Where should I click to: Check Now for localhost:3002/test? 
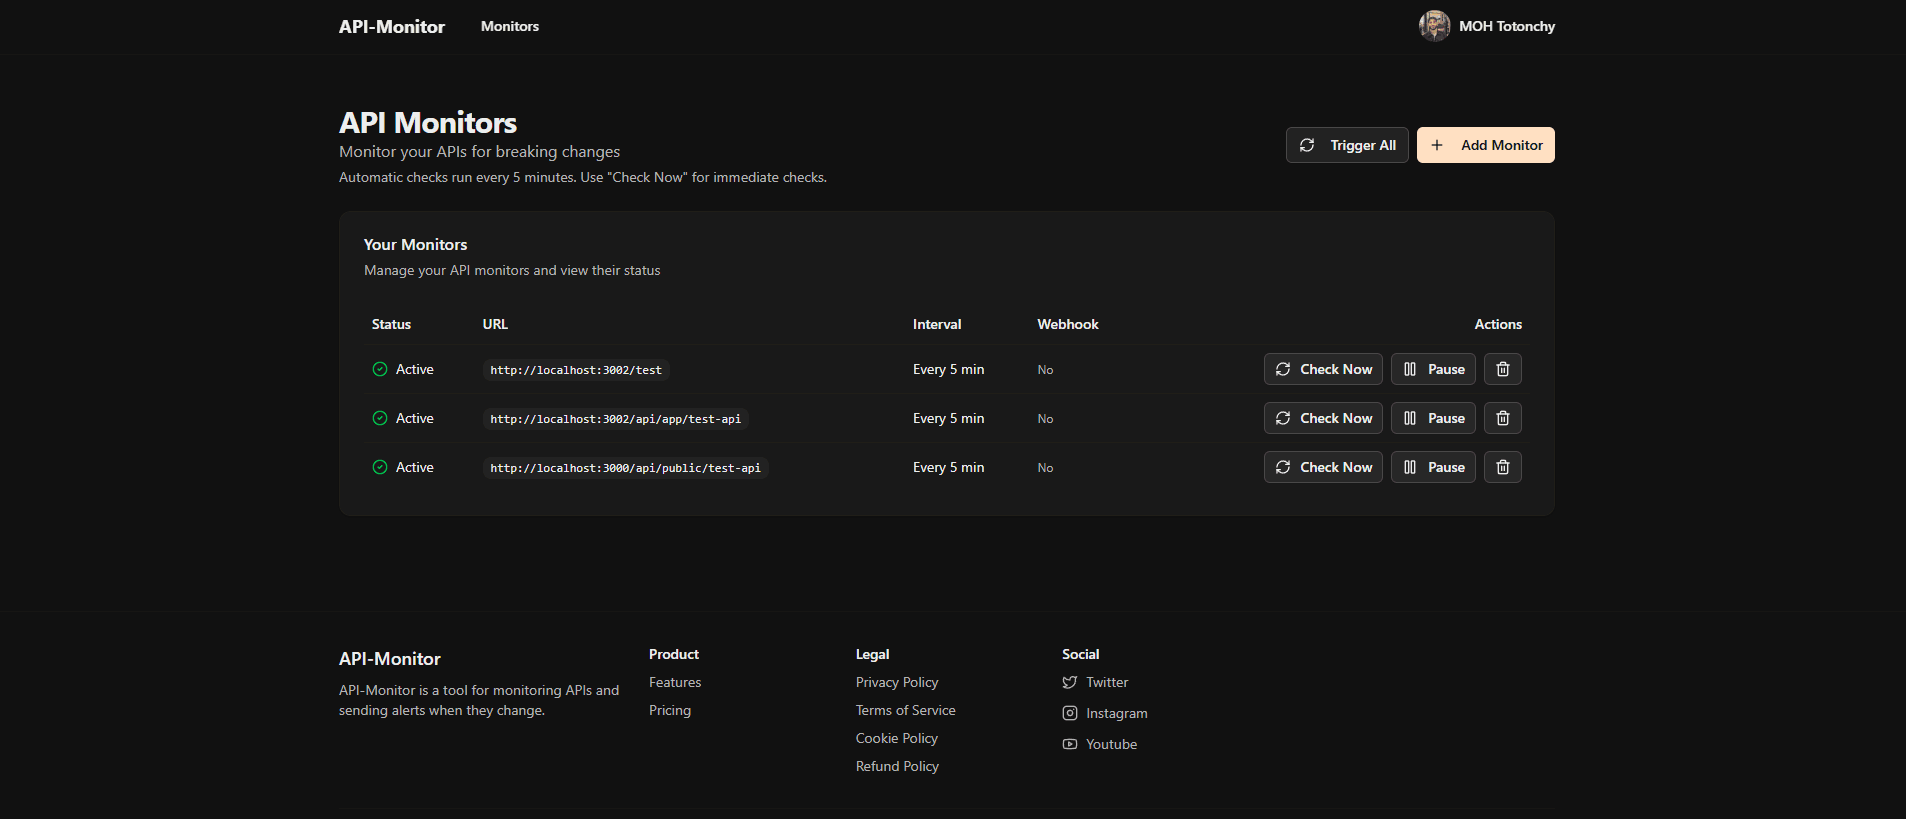(x=1323, y=369)
